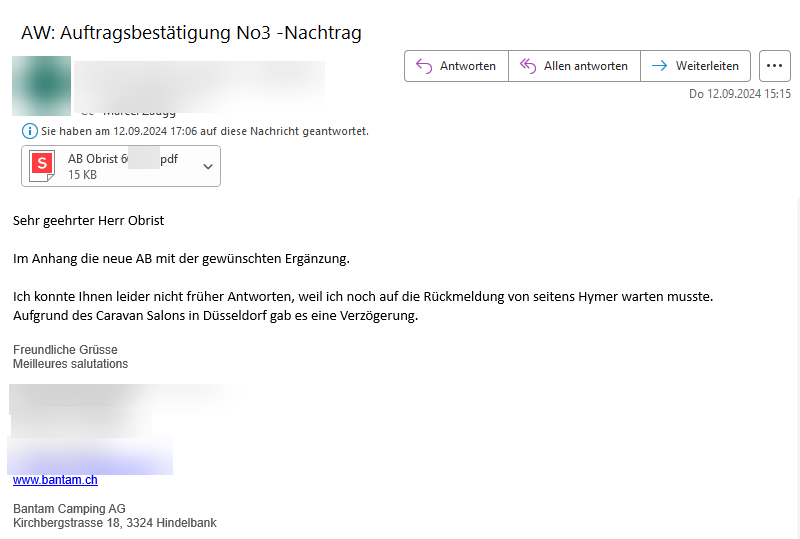Click the info icon in the replied notice

[x=29, y=131]
